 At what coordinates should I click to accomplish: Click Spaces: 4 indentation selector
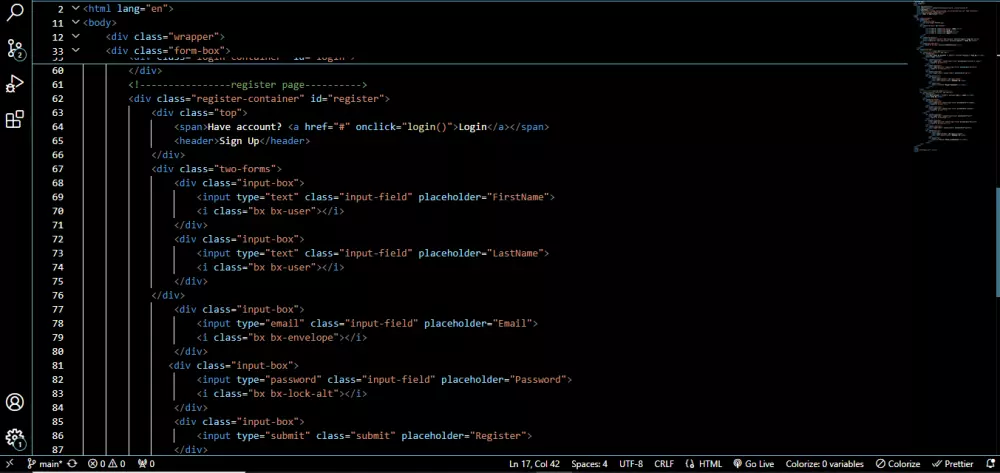coord(589,463)
